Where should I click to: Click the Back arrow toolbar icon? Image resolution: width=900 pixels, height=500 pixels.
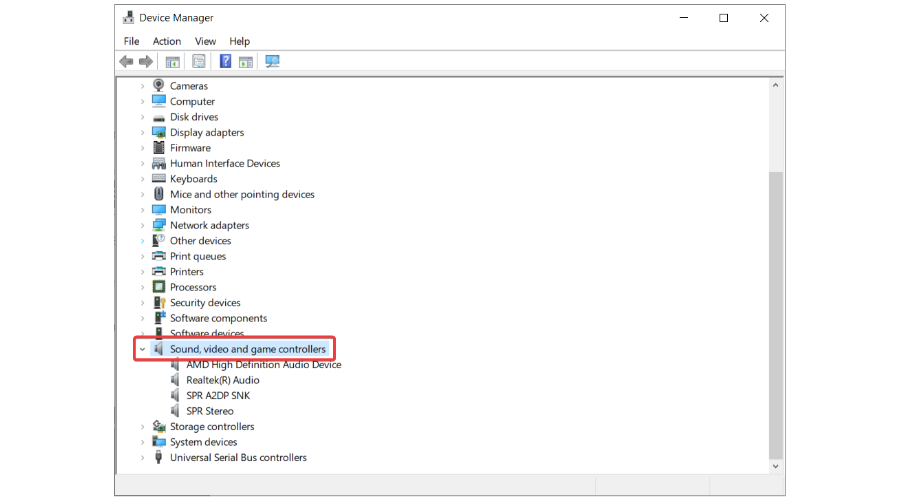pos(126,61)
